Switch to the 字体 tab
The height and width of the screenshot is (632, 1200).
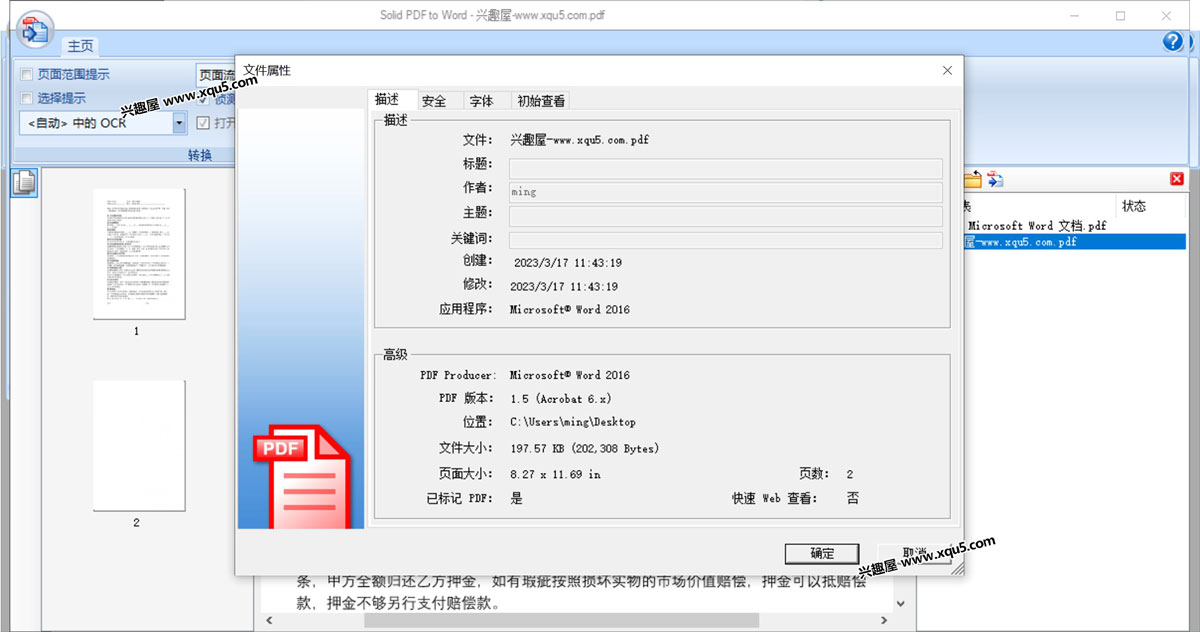[x=482, y=101]
